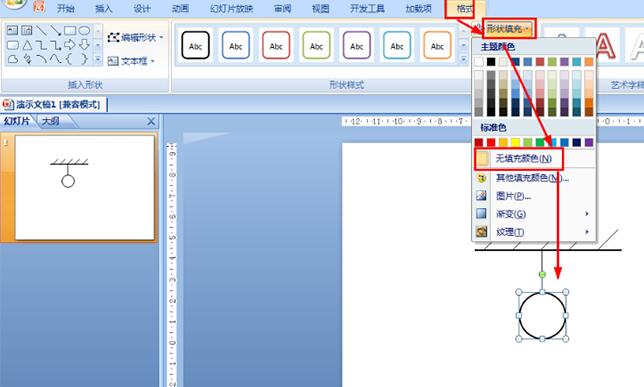Open the 格式 ribbon tab
Screen dimensions: 644x387
pos(465,8)
